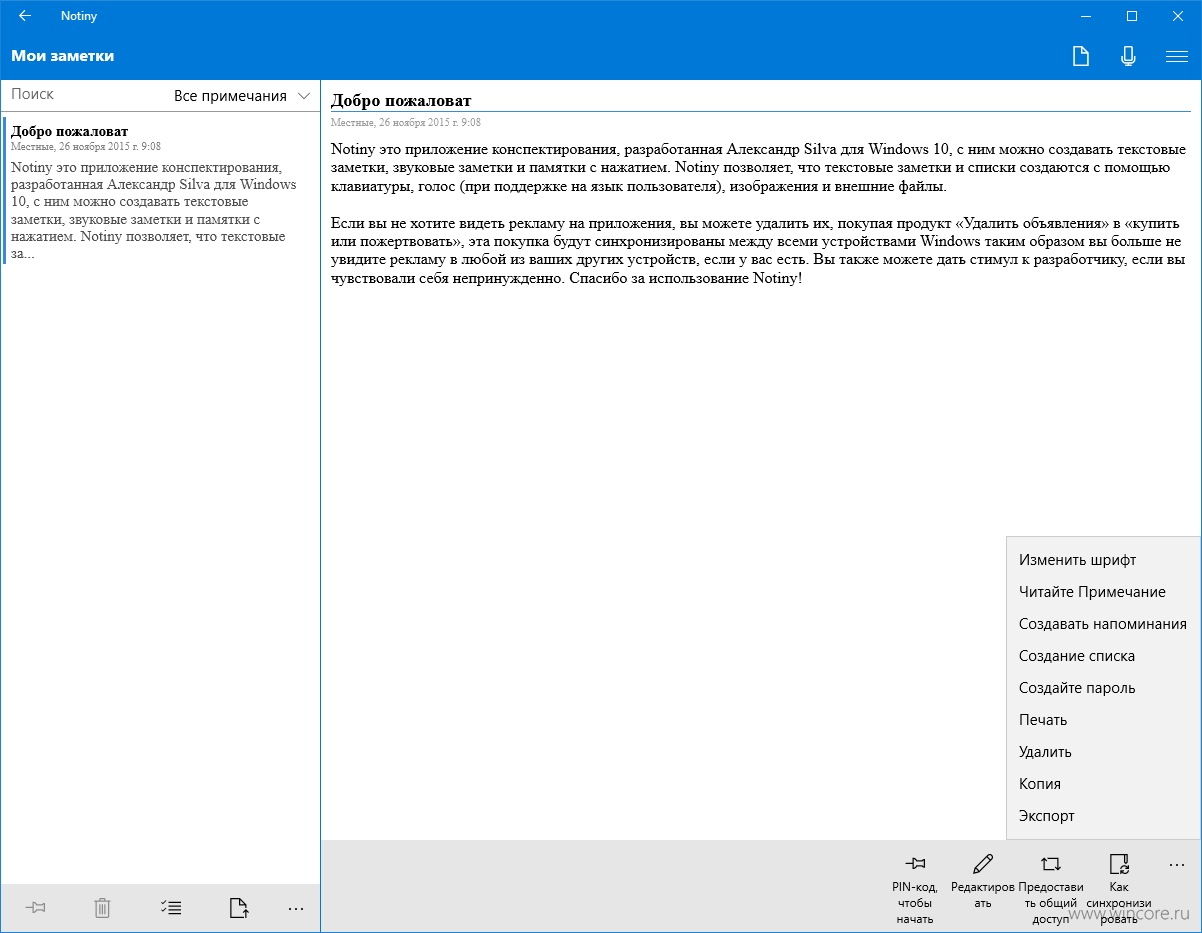1202x933 pixels.
Task: Open the hamburger menu
Action: tap(1176, 56)
